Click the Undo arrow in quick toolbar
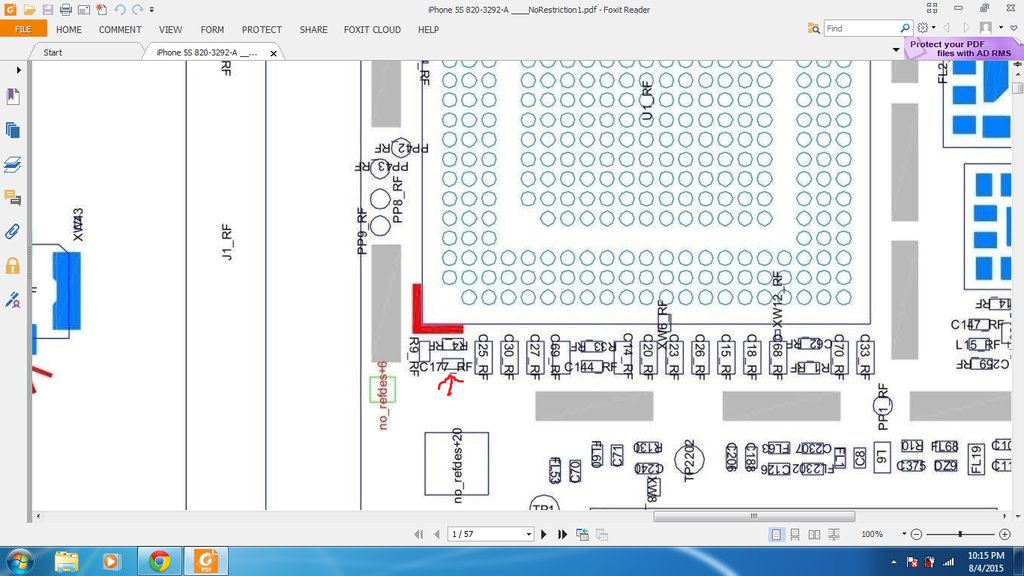 point(120,9)
